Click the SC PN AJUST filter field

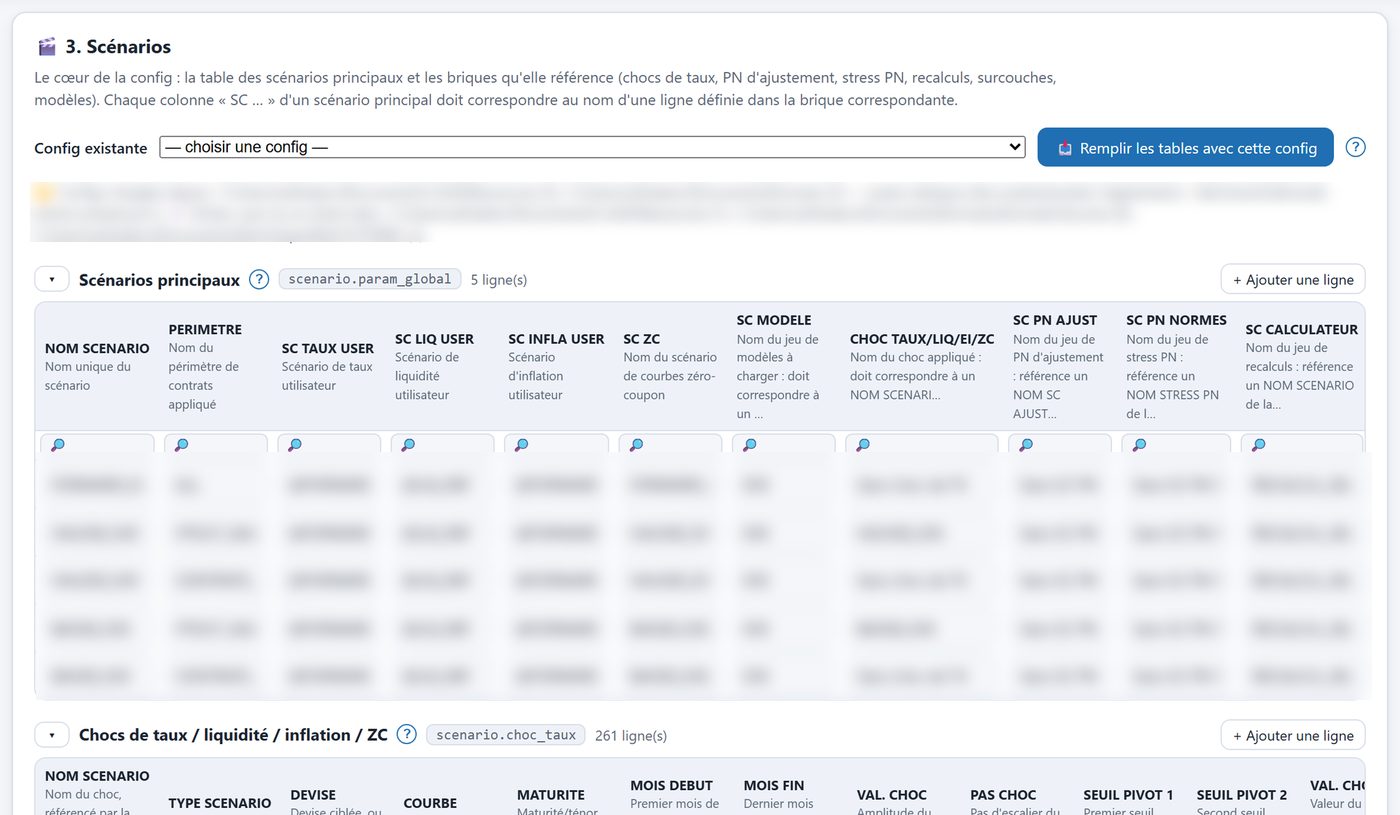pyautogui.click(x=1059, y=444)
